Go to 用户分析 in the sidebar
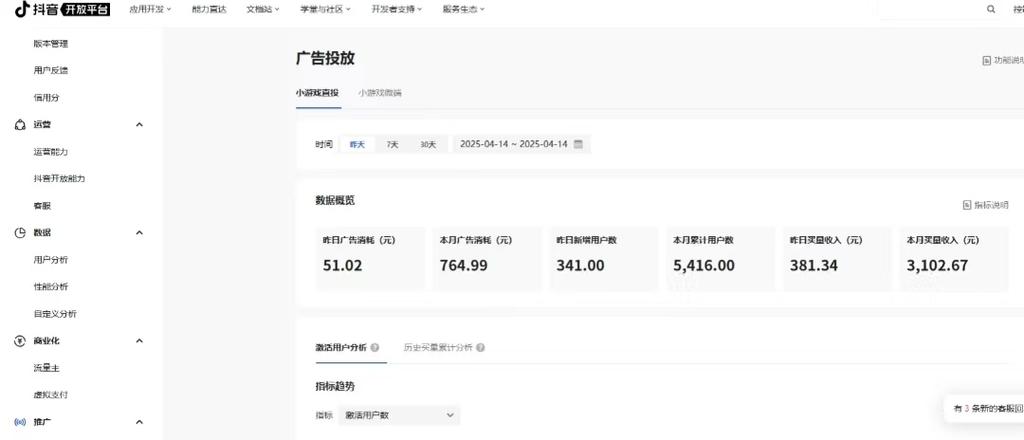 pyautogui.click(x=51, y=260)
